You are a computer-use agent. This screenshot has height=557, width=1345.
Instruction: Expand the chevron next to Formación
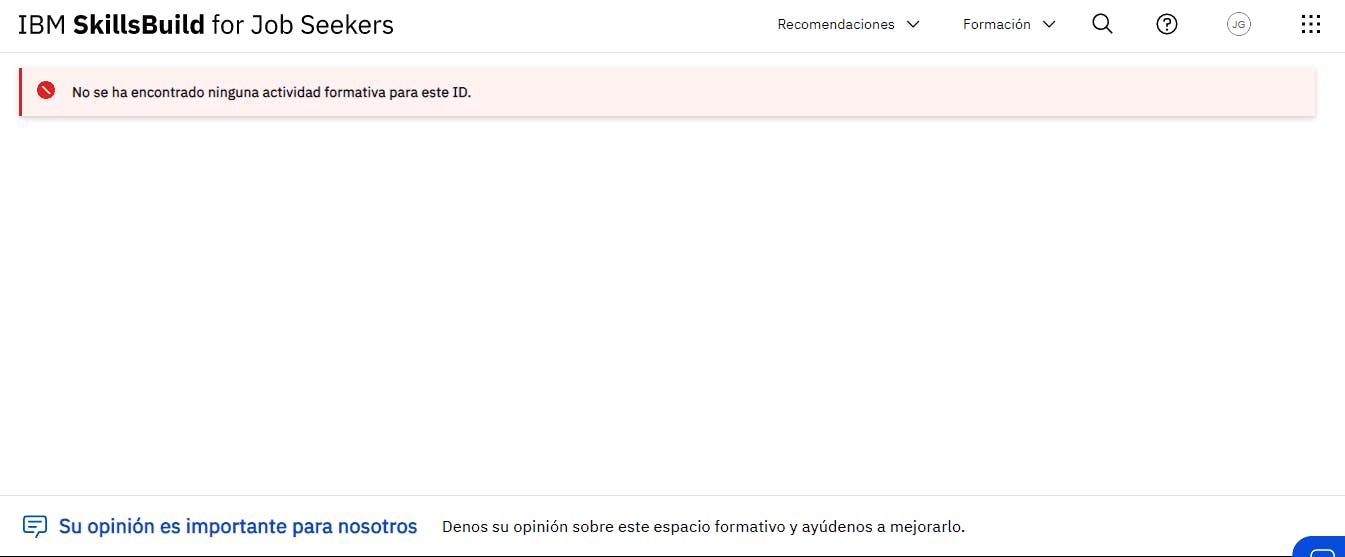pyautogui.click(x=1048, y=24)
